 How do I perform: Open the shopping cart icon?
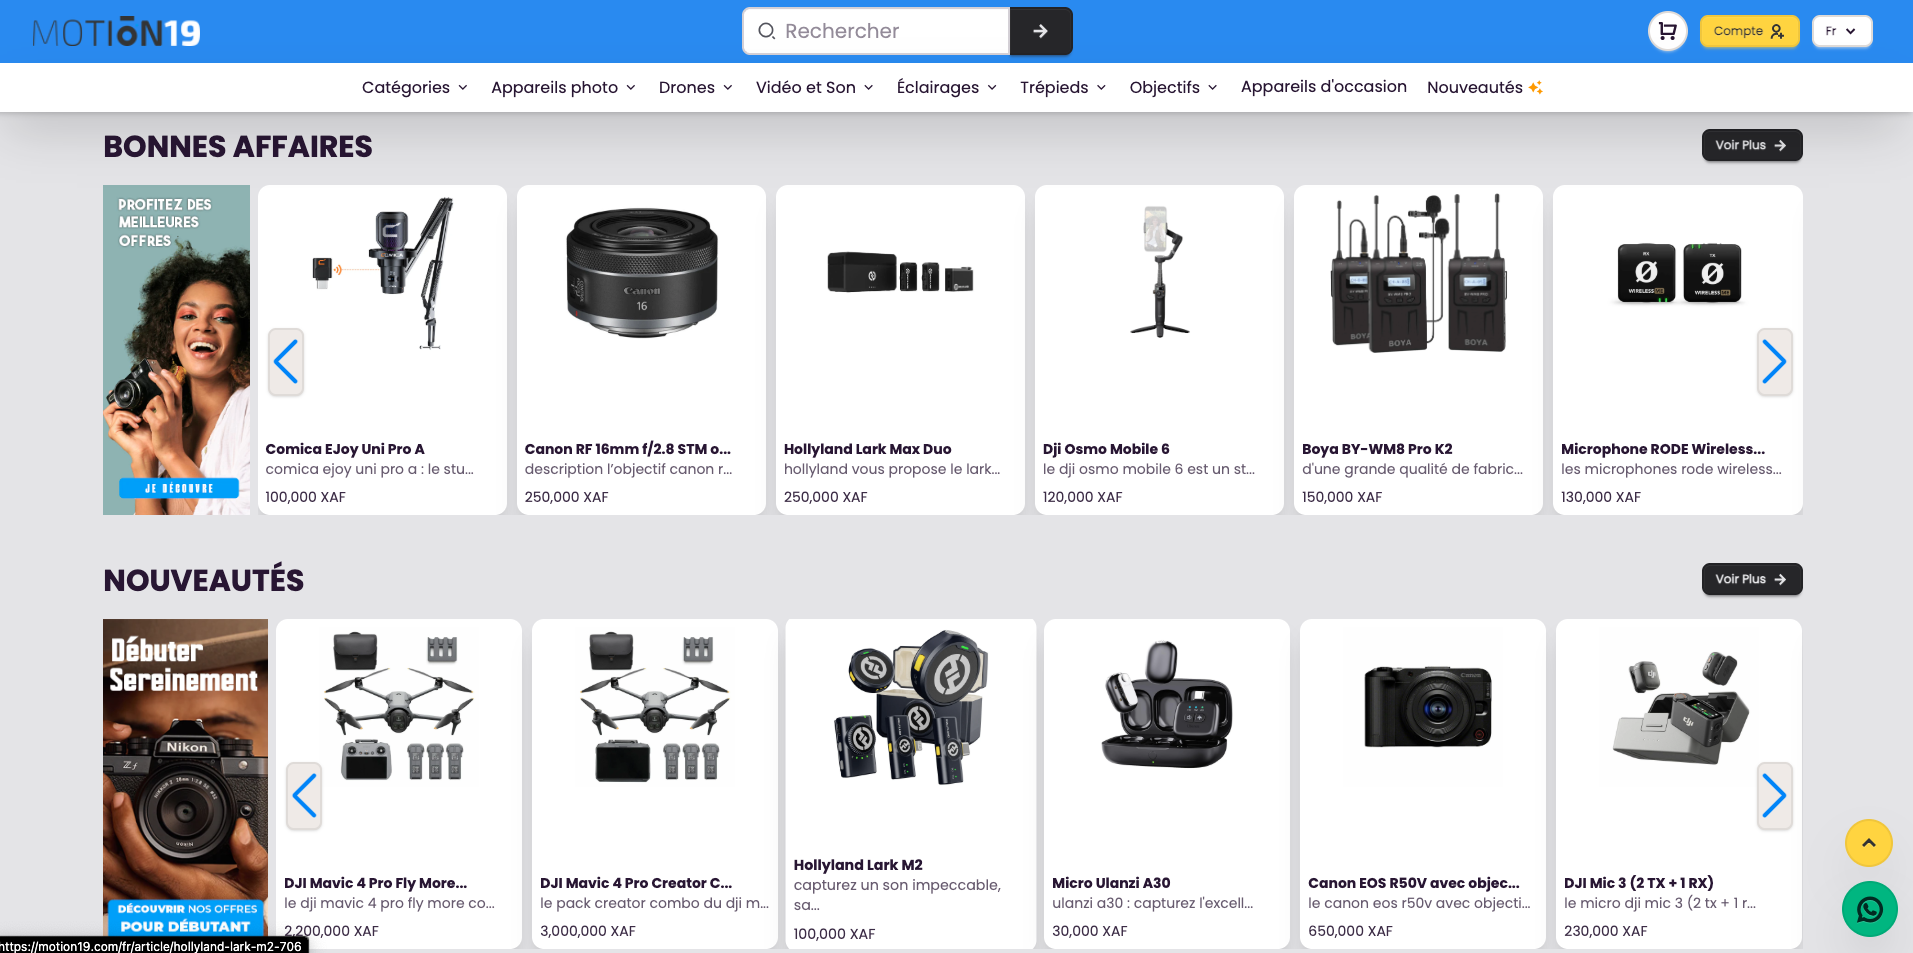click(1667, 31)
